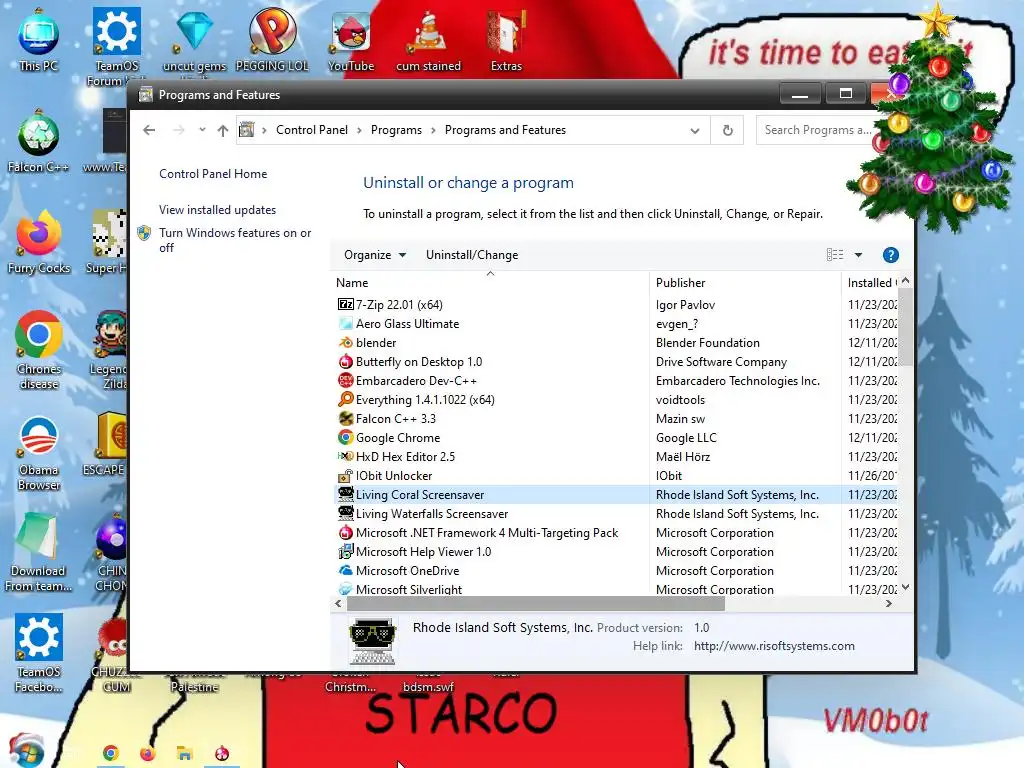Open the recent locations dropdown arrow
Screen dimensions: 1024x768
click(x=202, y=129)
